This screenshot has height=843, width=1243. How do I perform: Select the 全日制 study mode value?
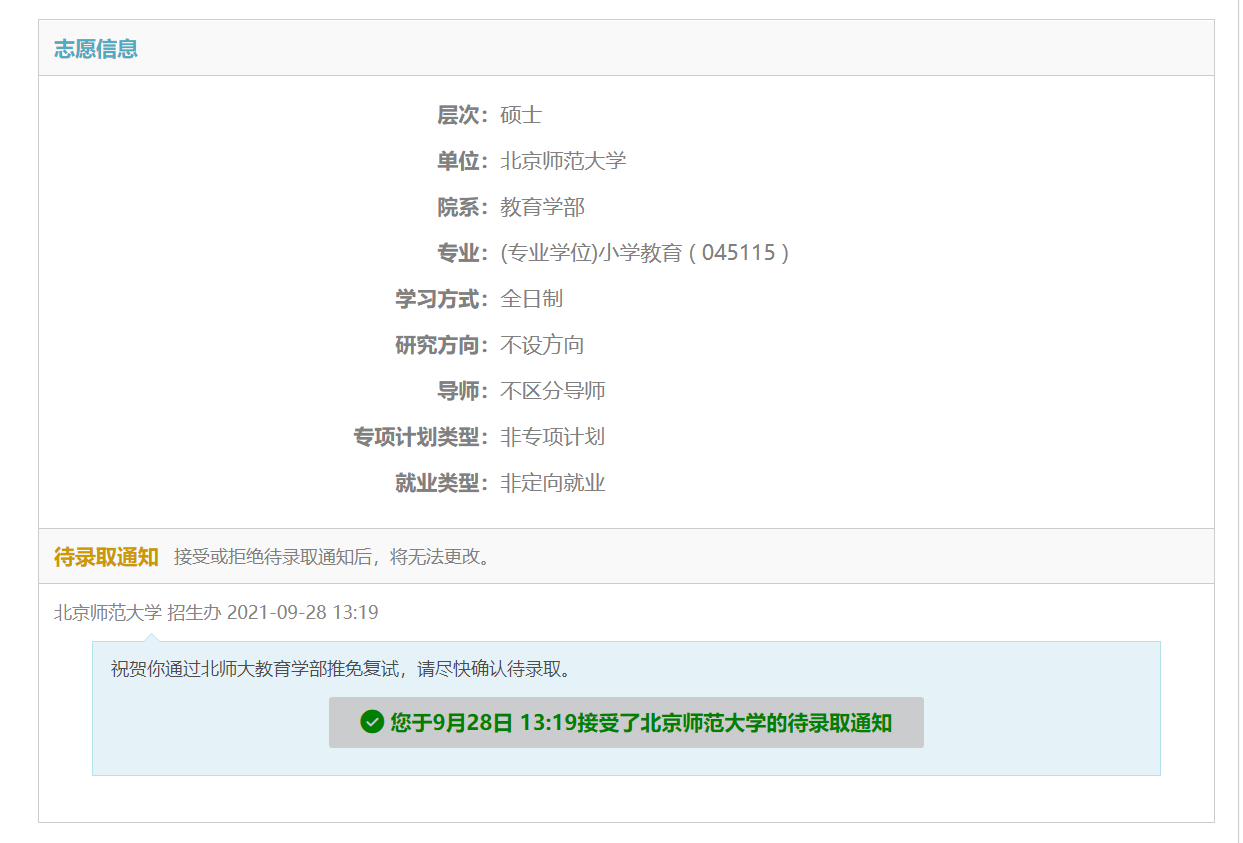click(531, 299)
